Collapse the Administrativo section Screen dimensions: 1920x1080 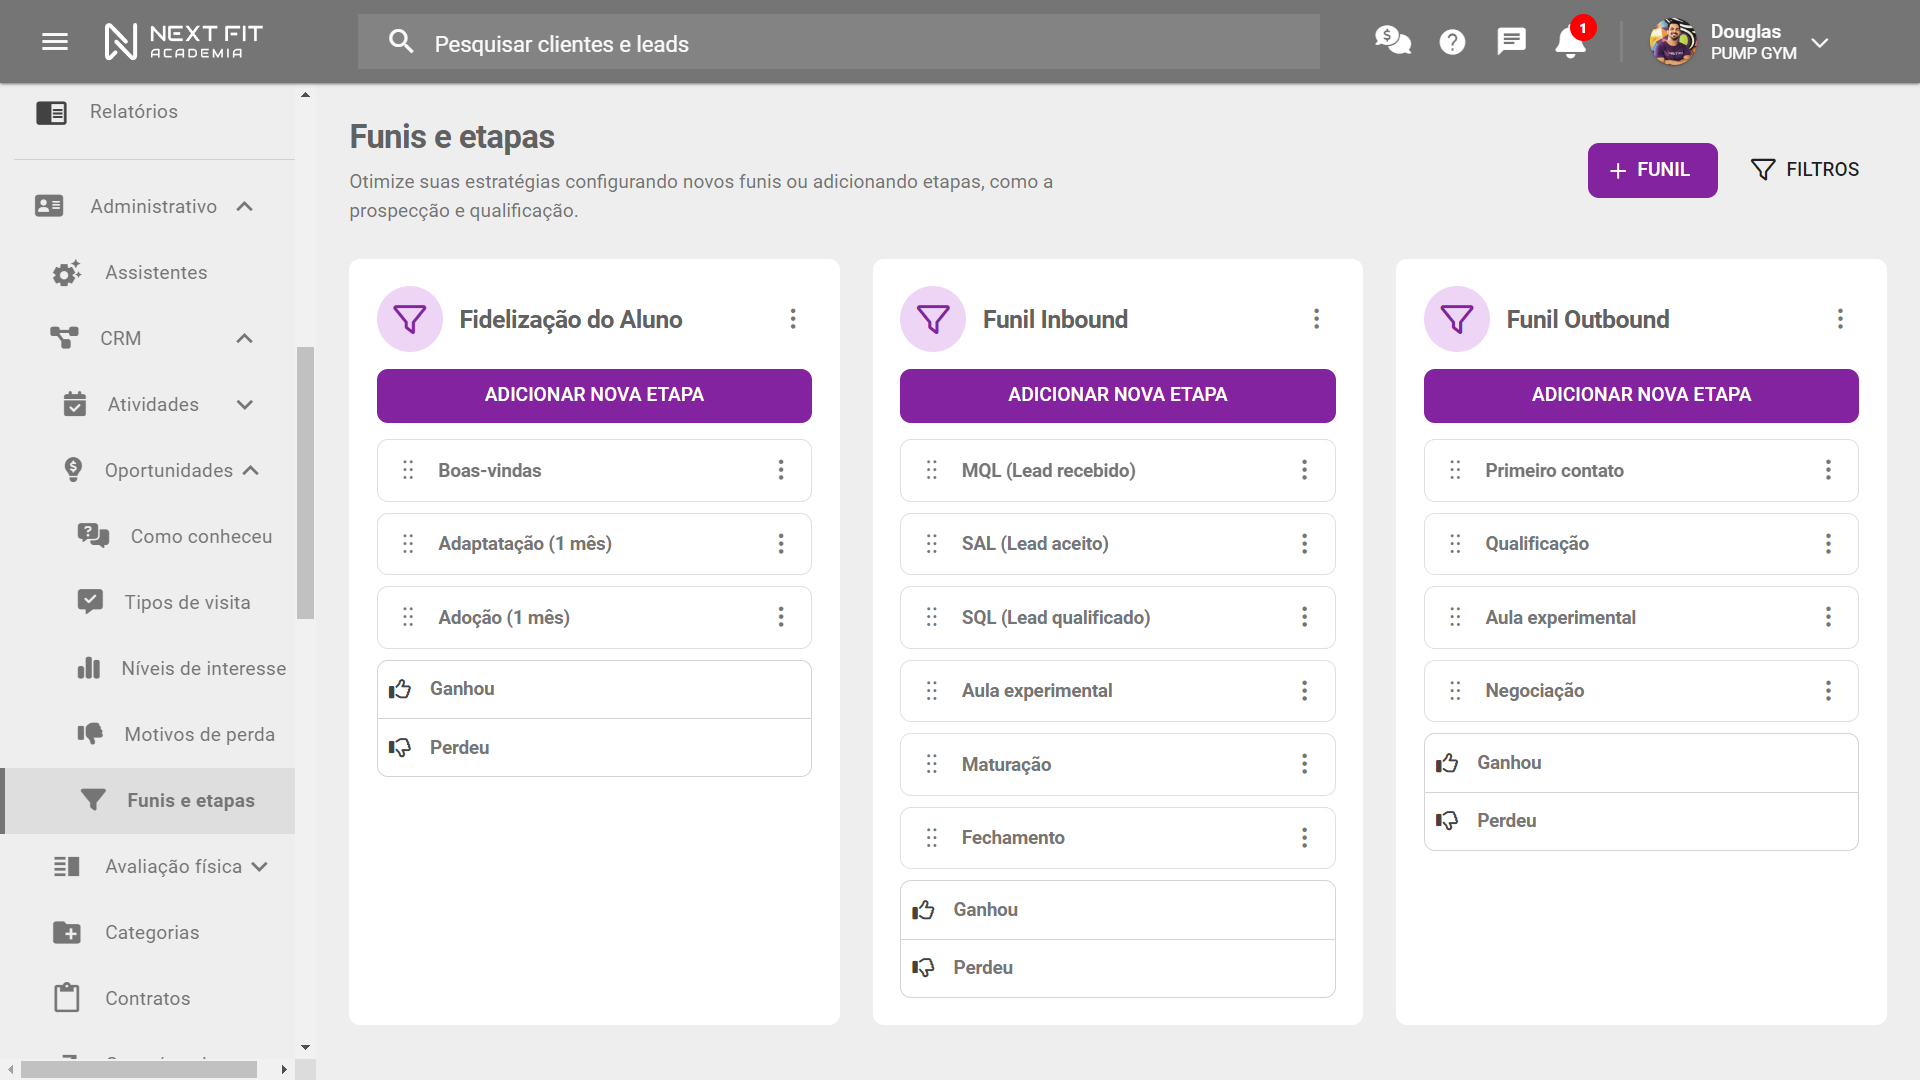(245, 206)
